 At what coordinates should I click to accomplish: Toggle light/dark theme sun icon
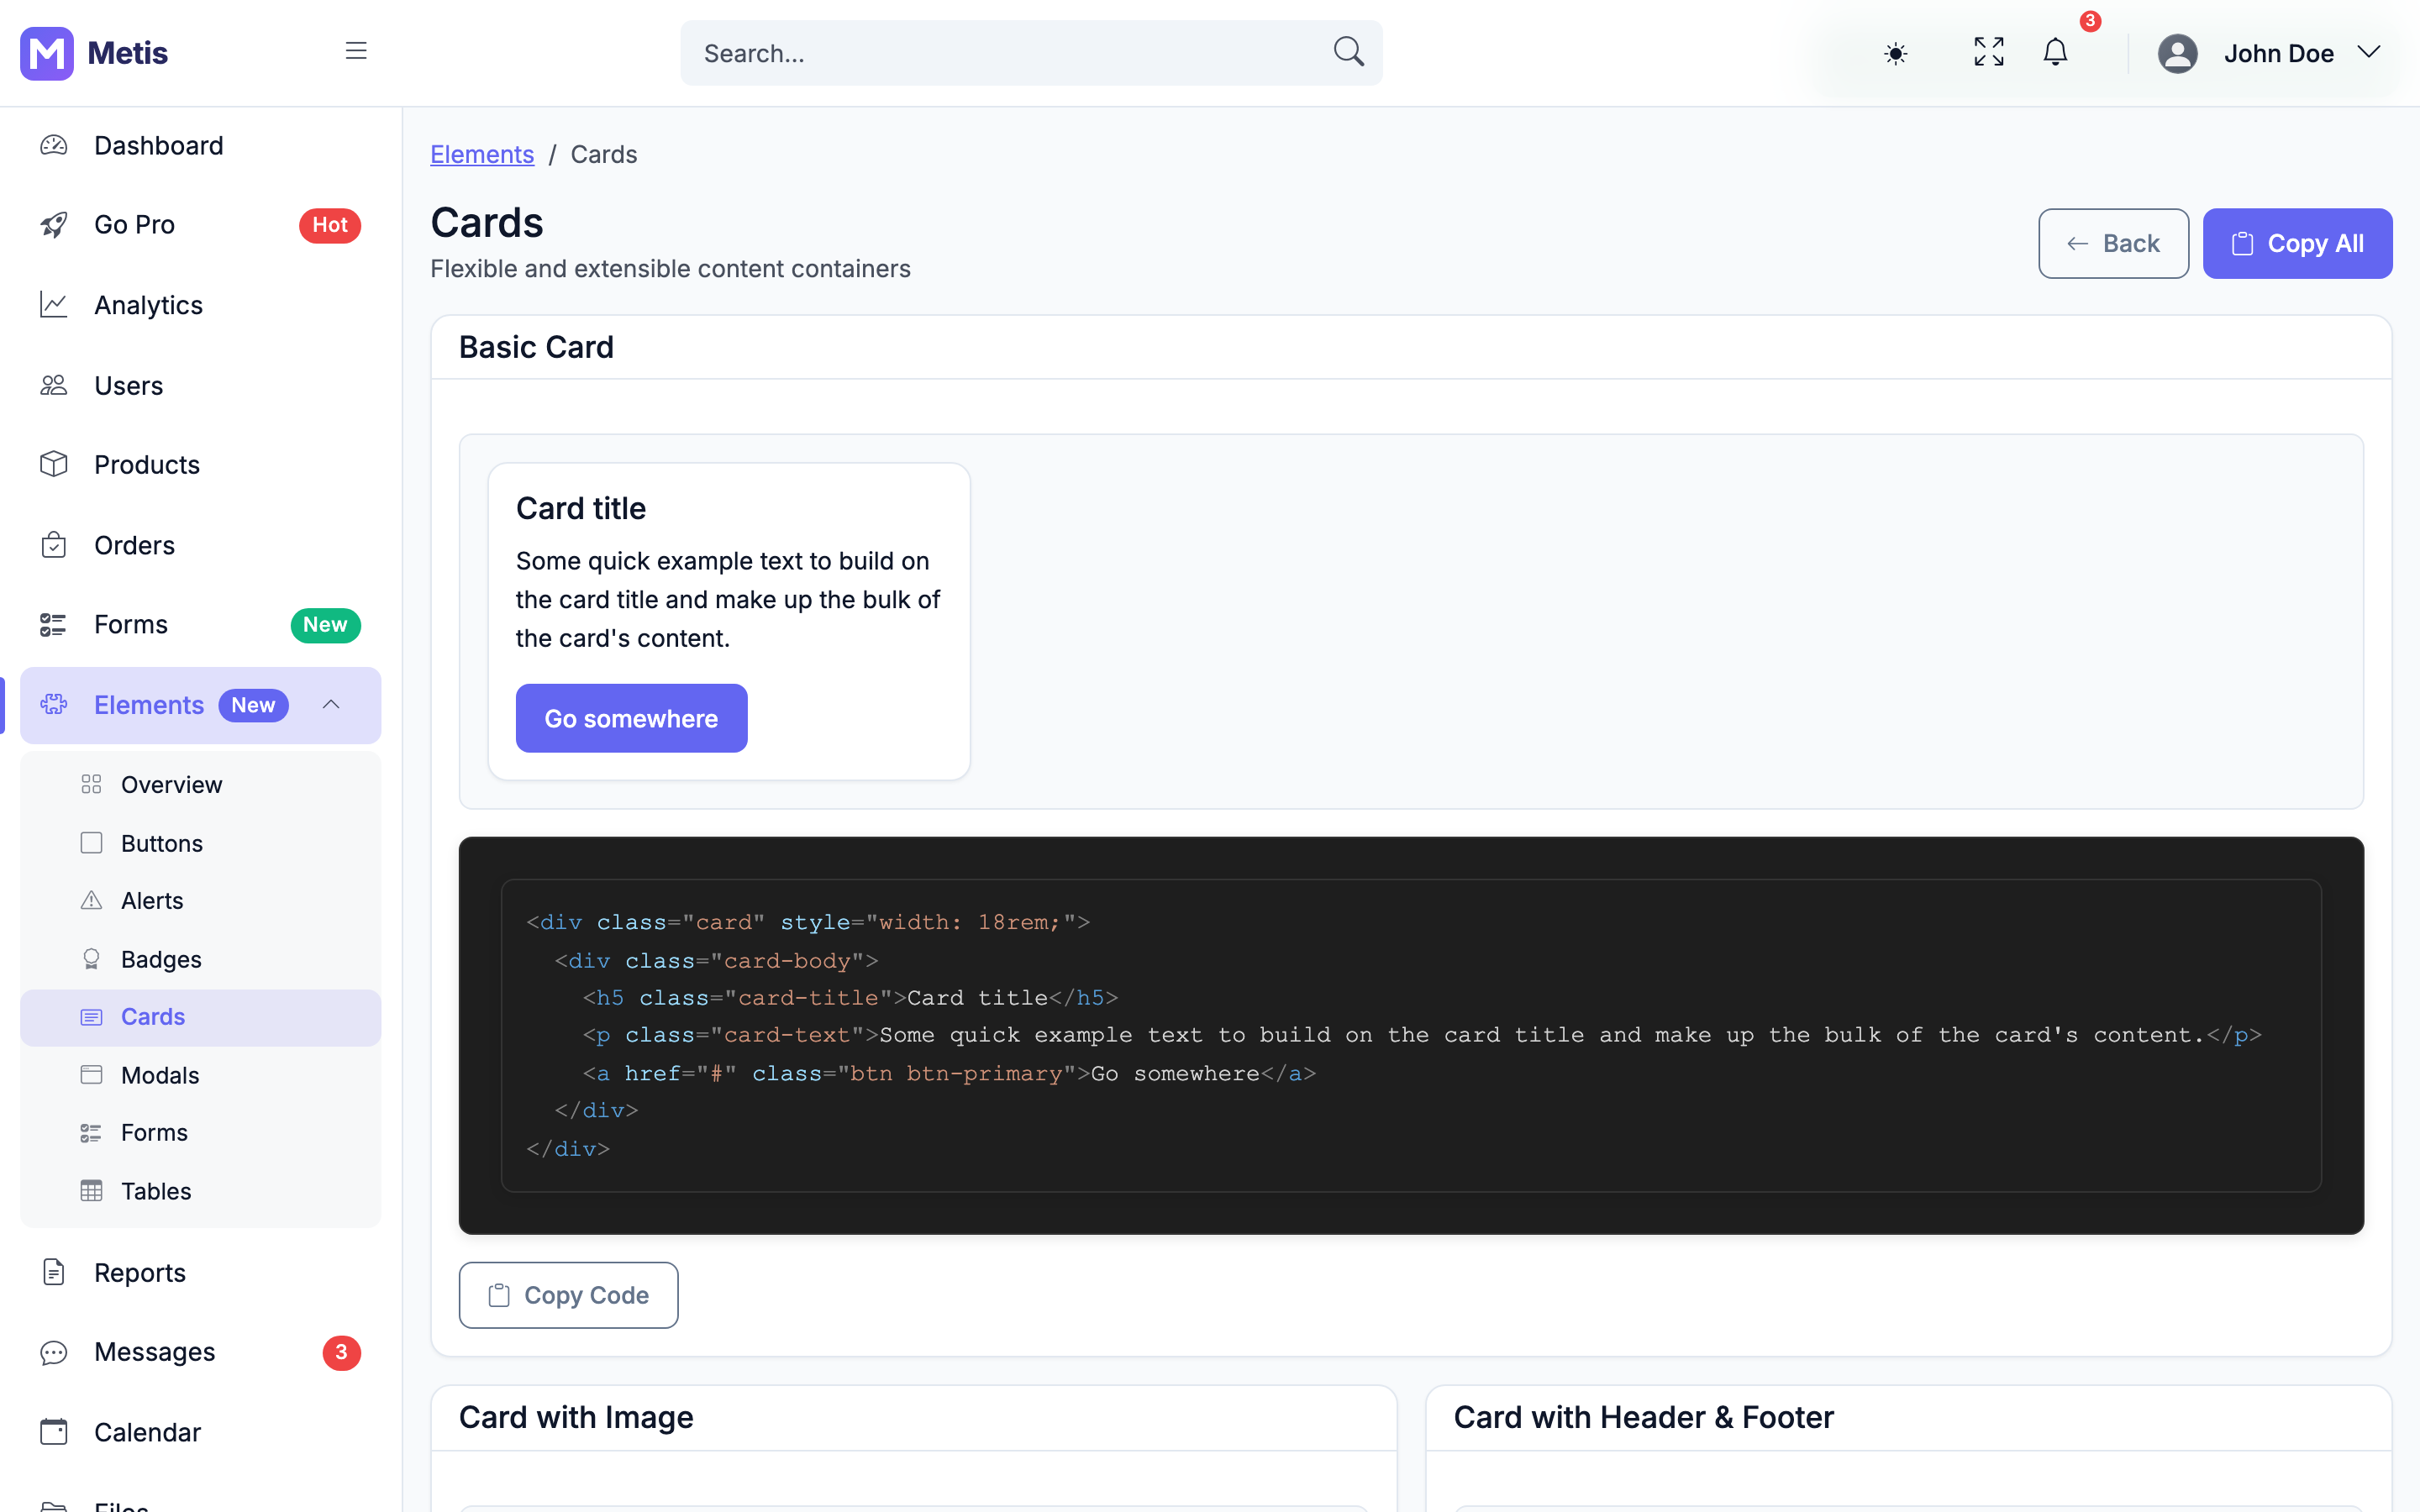(x=1896, y=53)
